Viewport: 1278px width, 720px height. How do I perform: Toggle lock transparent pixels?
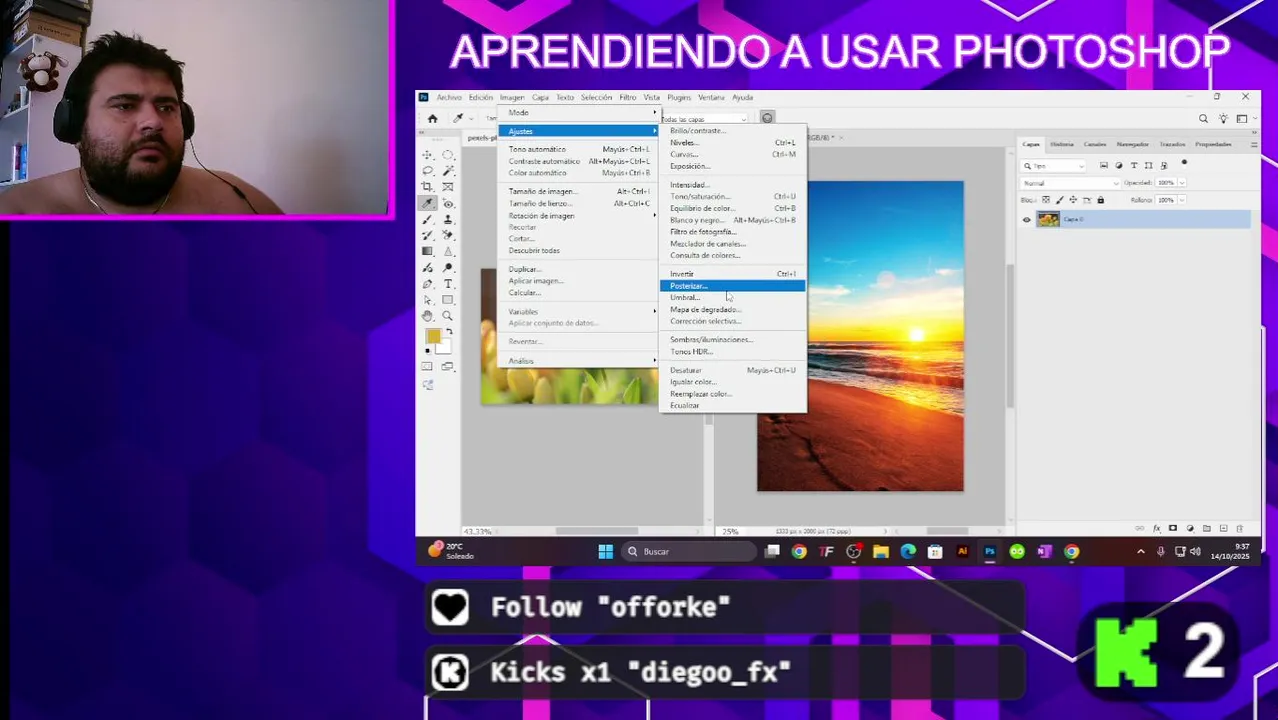click(1046, 200)
